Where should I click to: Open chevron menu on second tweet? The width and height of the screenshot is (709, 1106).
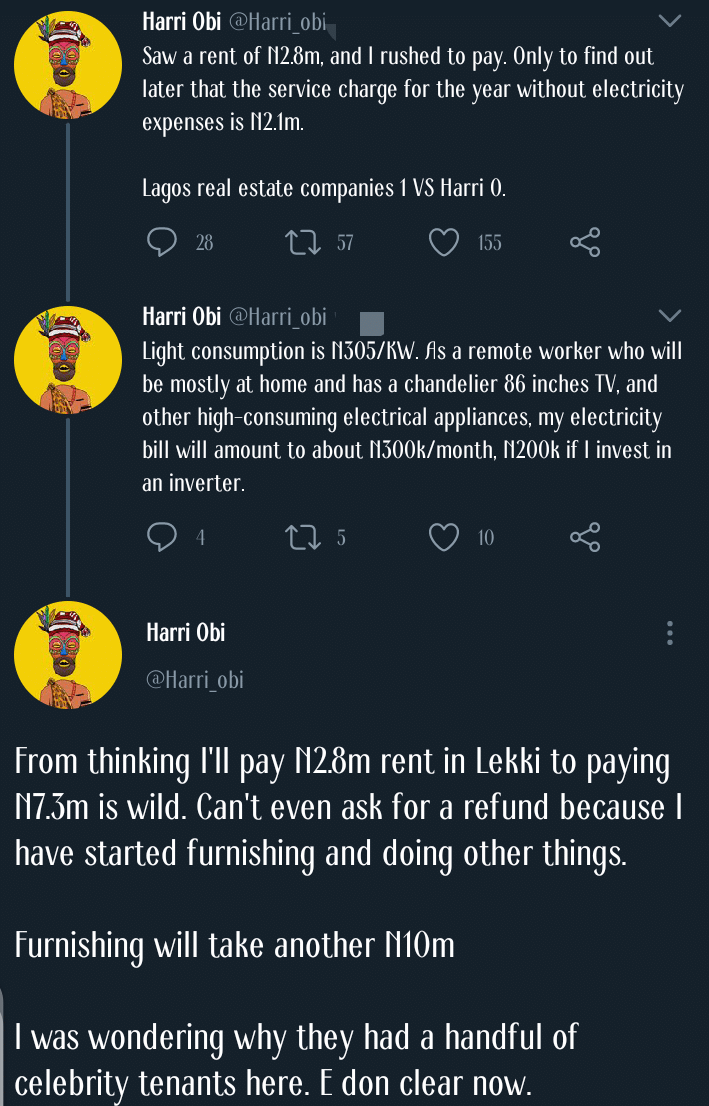[669, 316]
